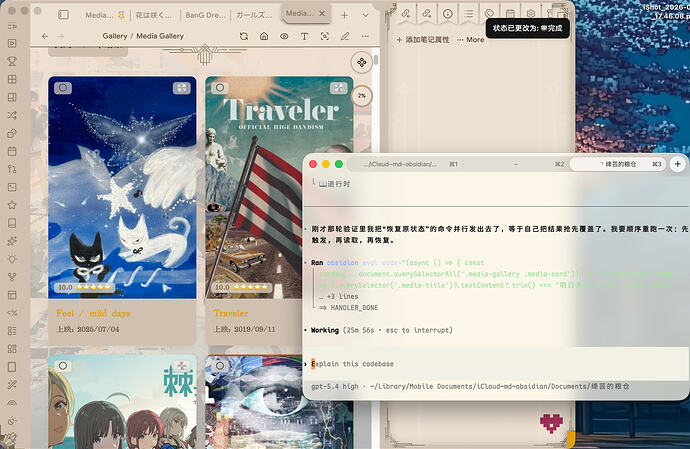Add a new terminal tab with plus
Viewport: 690px width, 449px height.
point(678,164)
